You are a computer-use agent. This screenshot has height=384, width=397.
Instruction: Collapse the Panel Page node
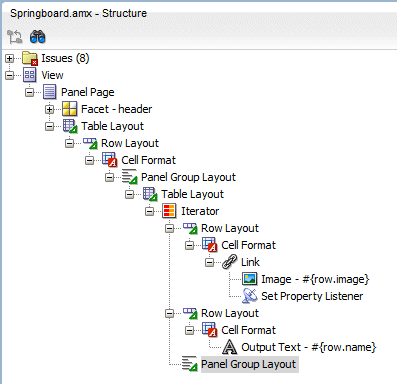[30, 92]
